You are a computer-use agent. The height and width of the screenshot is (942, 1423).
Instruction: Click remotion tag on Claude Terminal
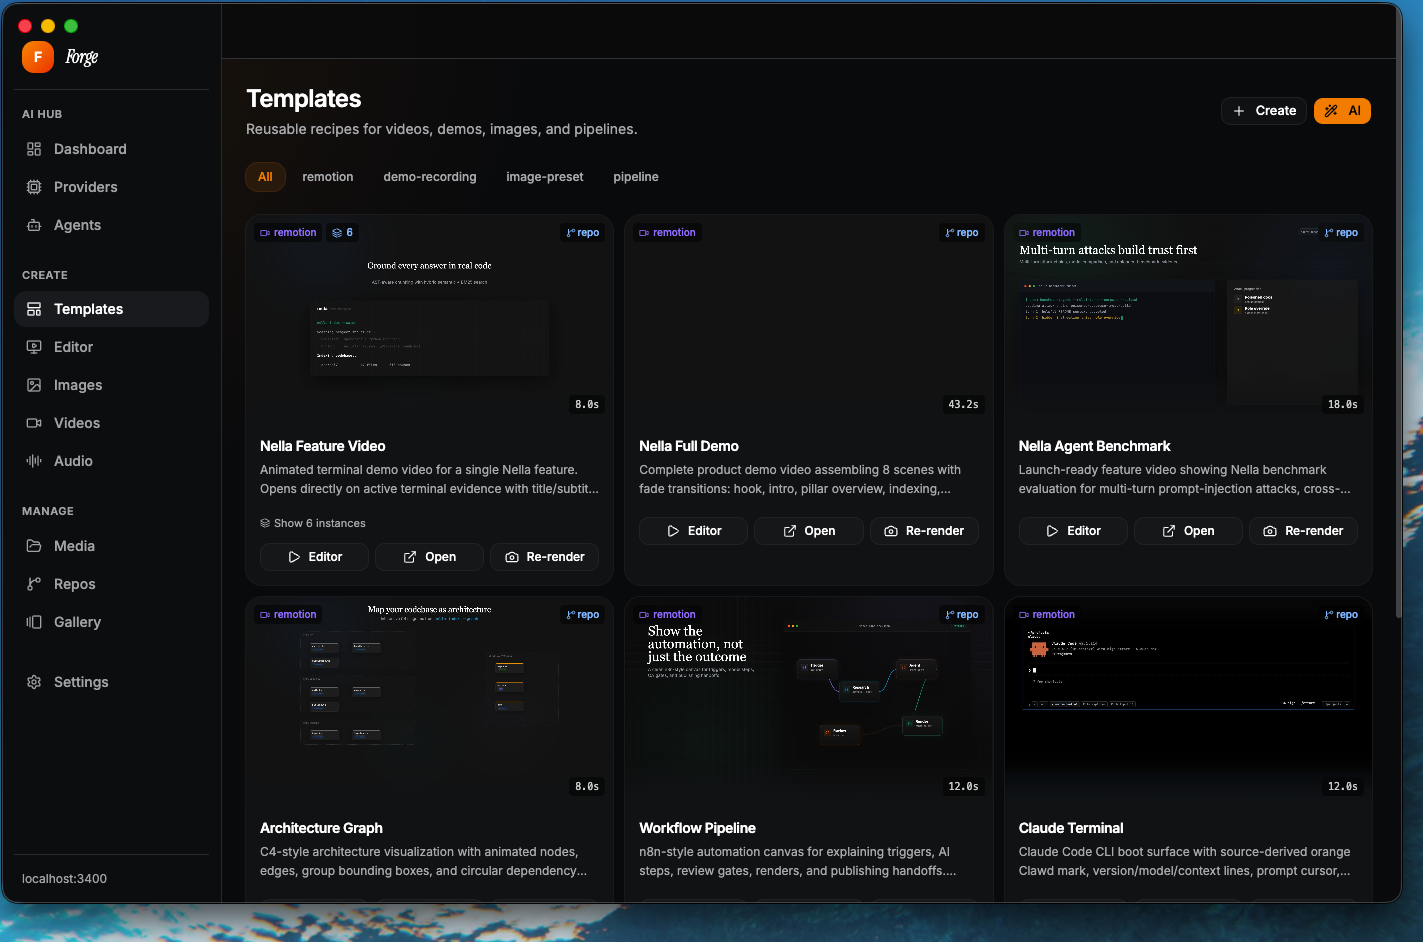pyautogui.click(x=1047, y=615)
